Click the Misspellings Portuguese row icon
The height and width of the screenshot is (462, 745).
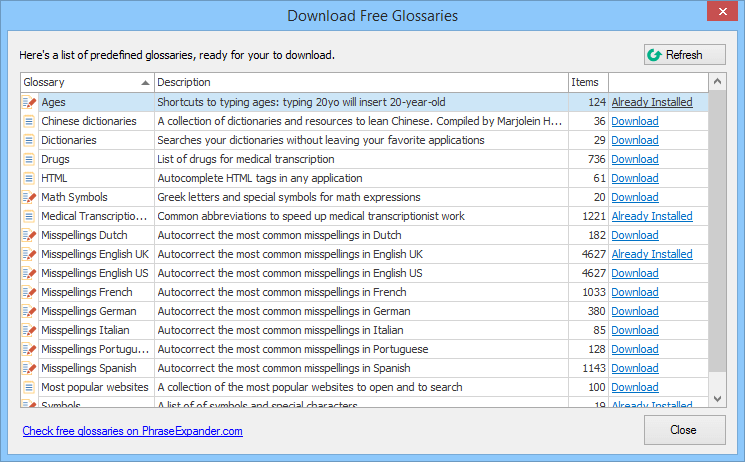[29, 349]
